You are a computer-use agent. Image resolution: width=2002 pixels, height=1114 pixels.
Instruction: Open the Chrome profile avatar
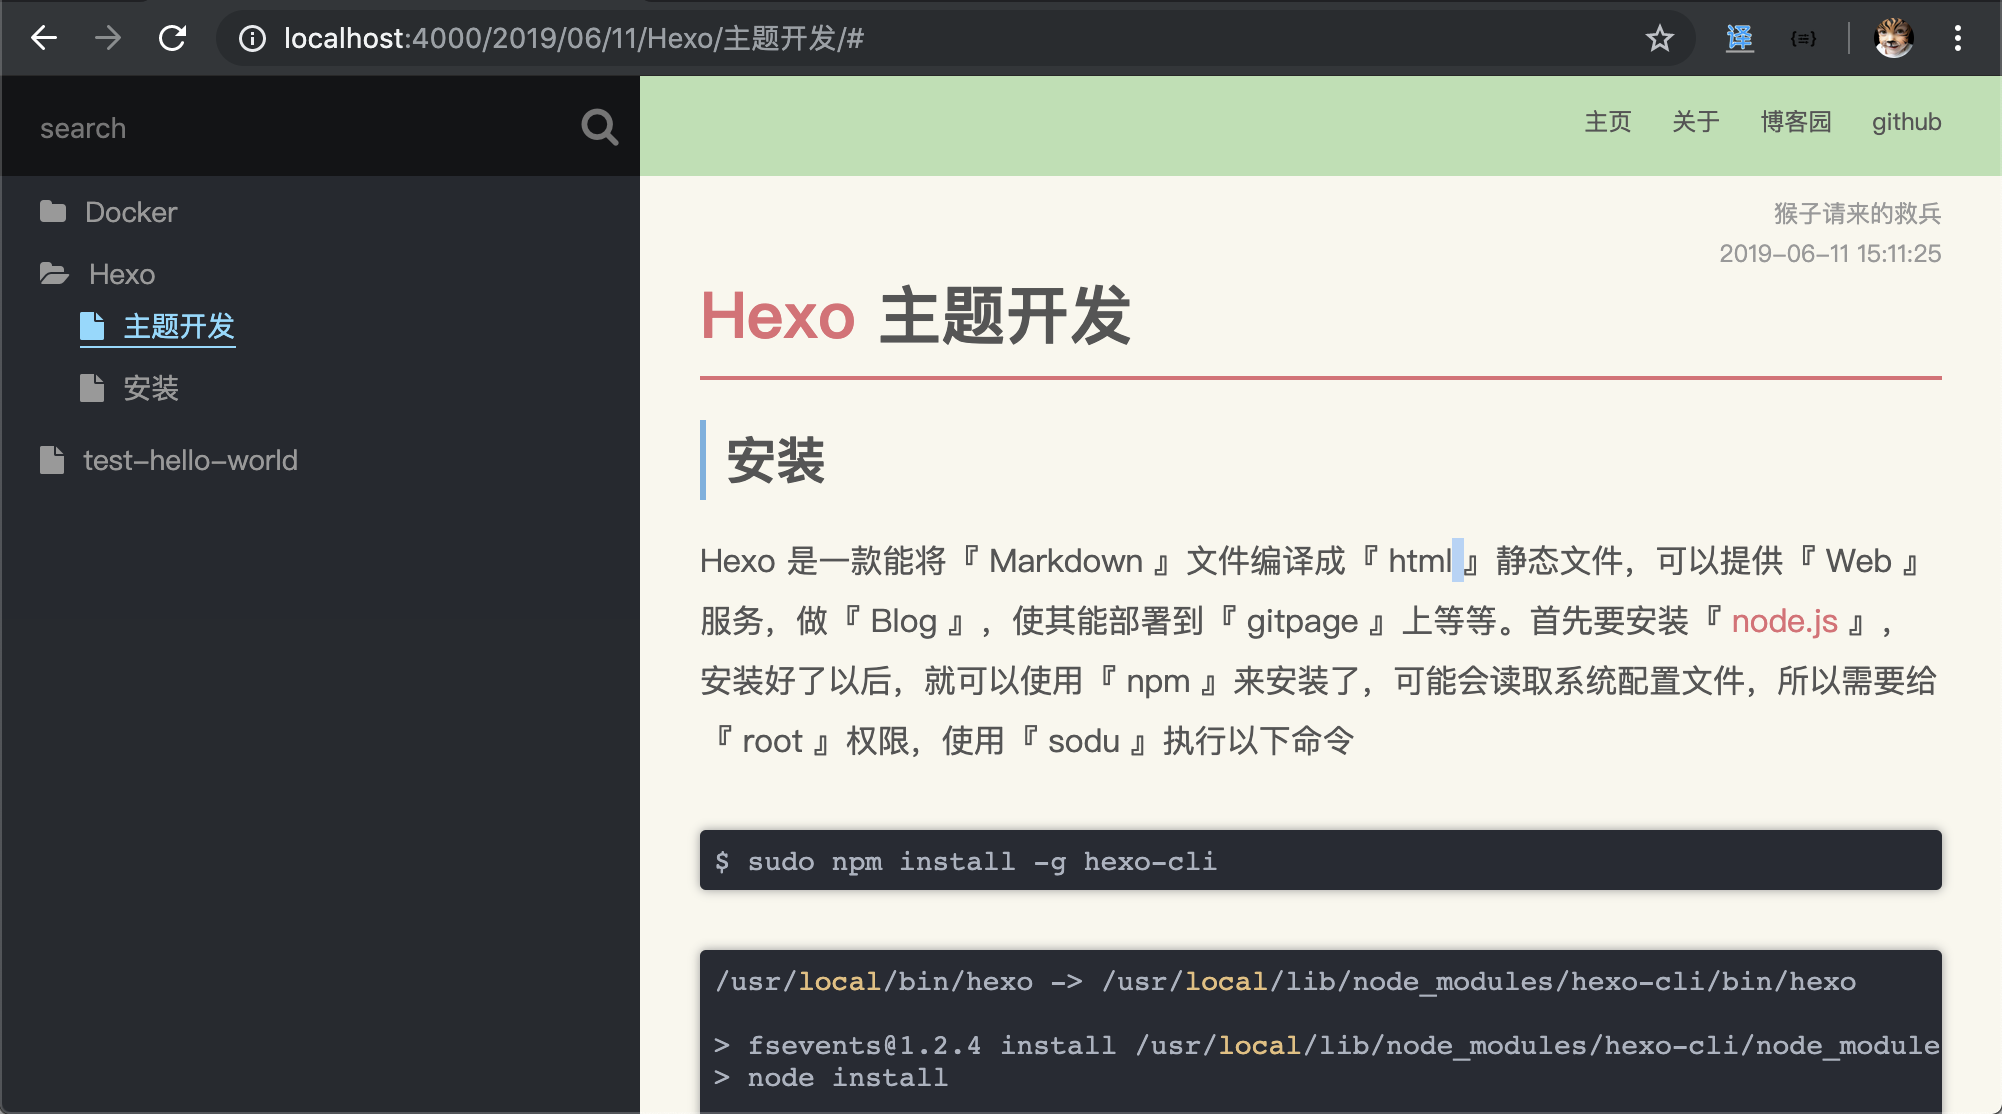[x=1893, y=38]
